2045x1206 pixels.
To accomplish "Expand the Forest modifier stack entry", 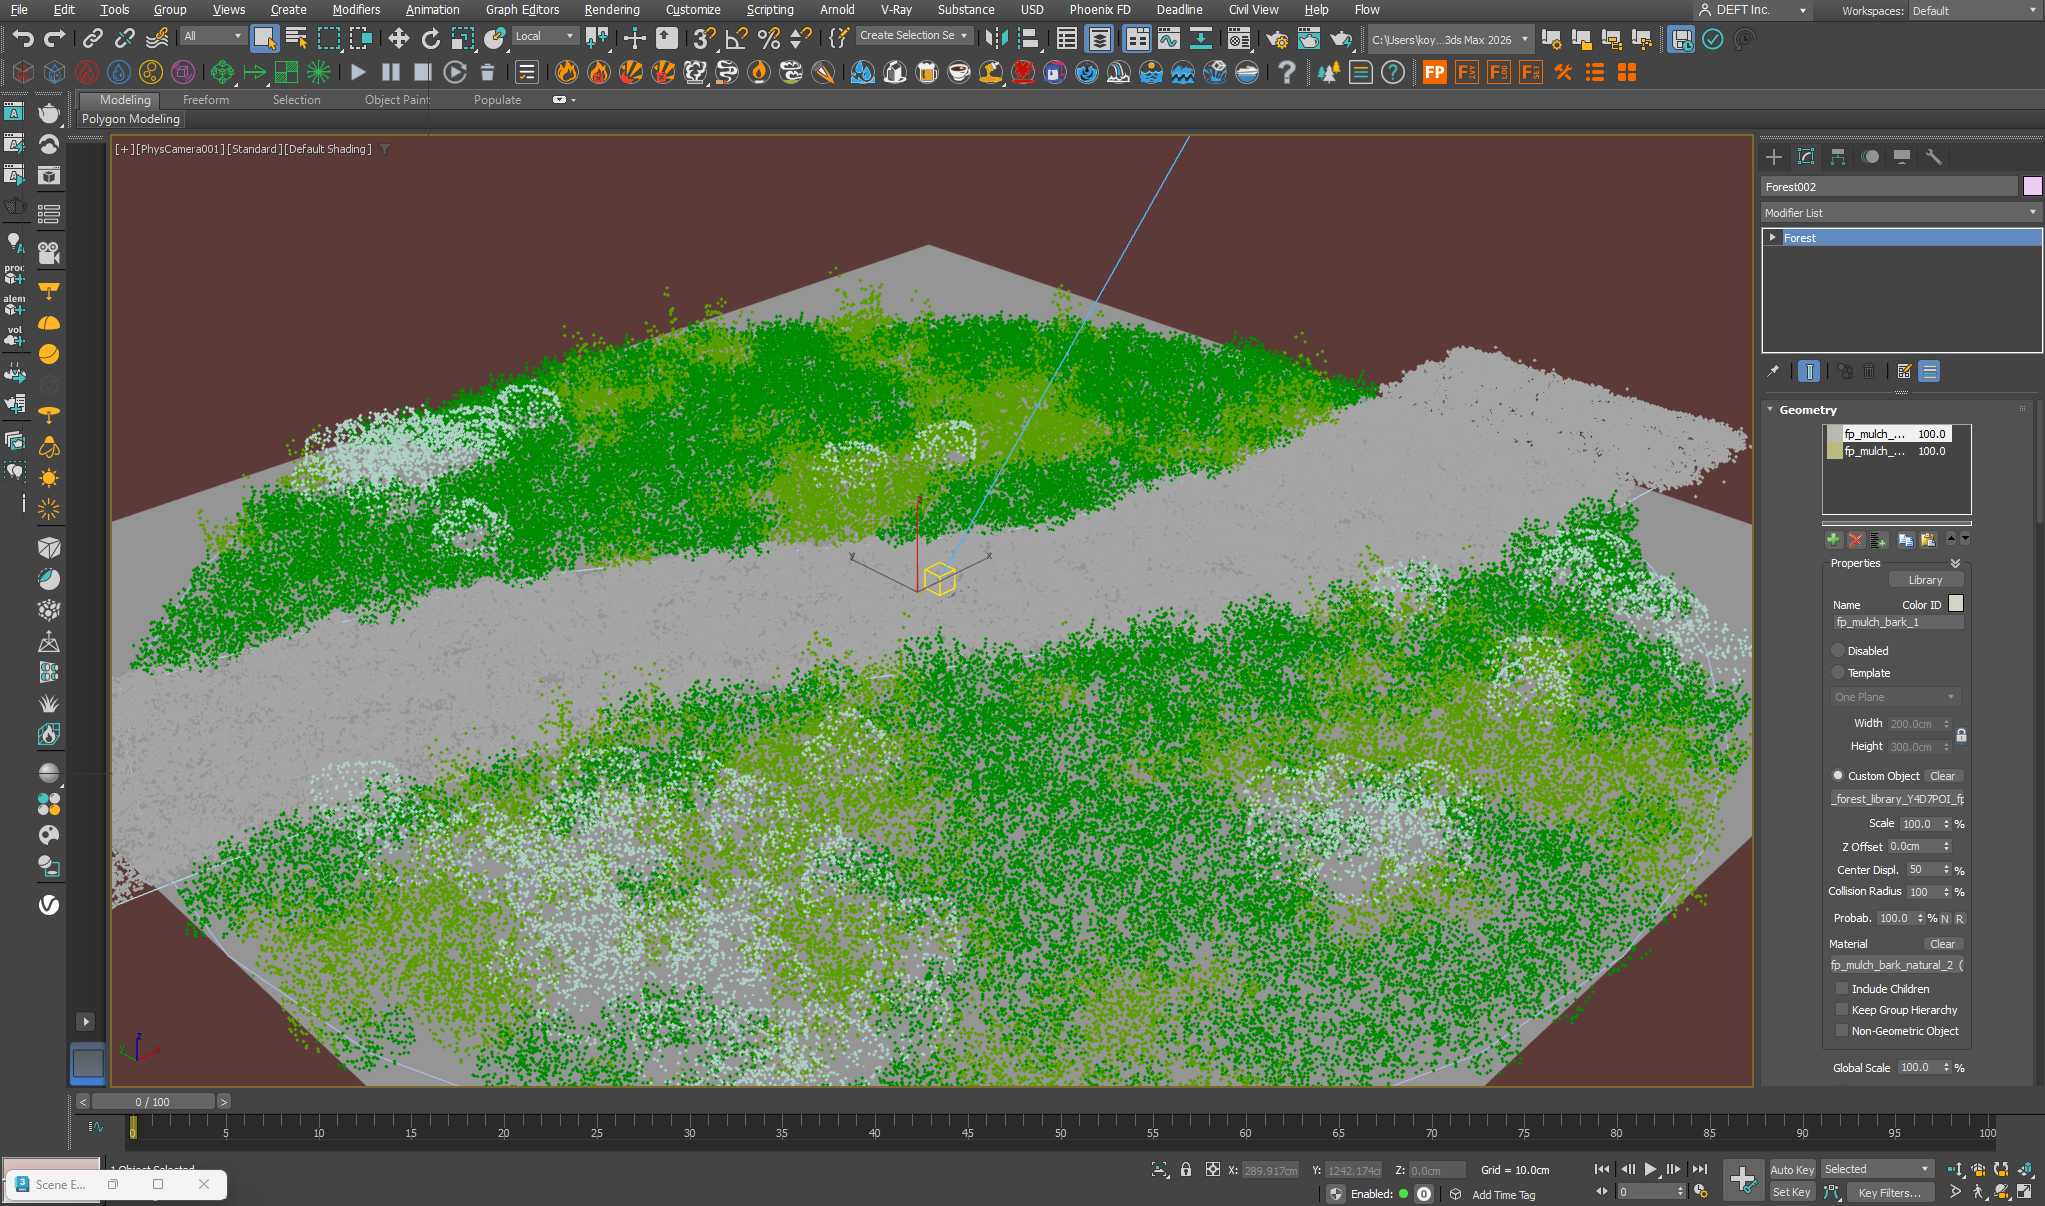I will 1773,238.
